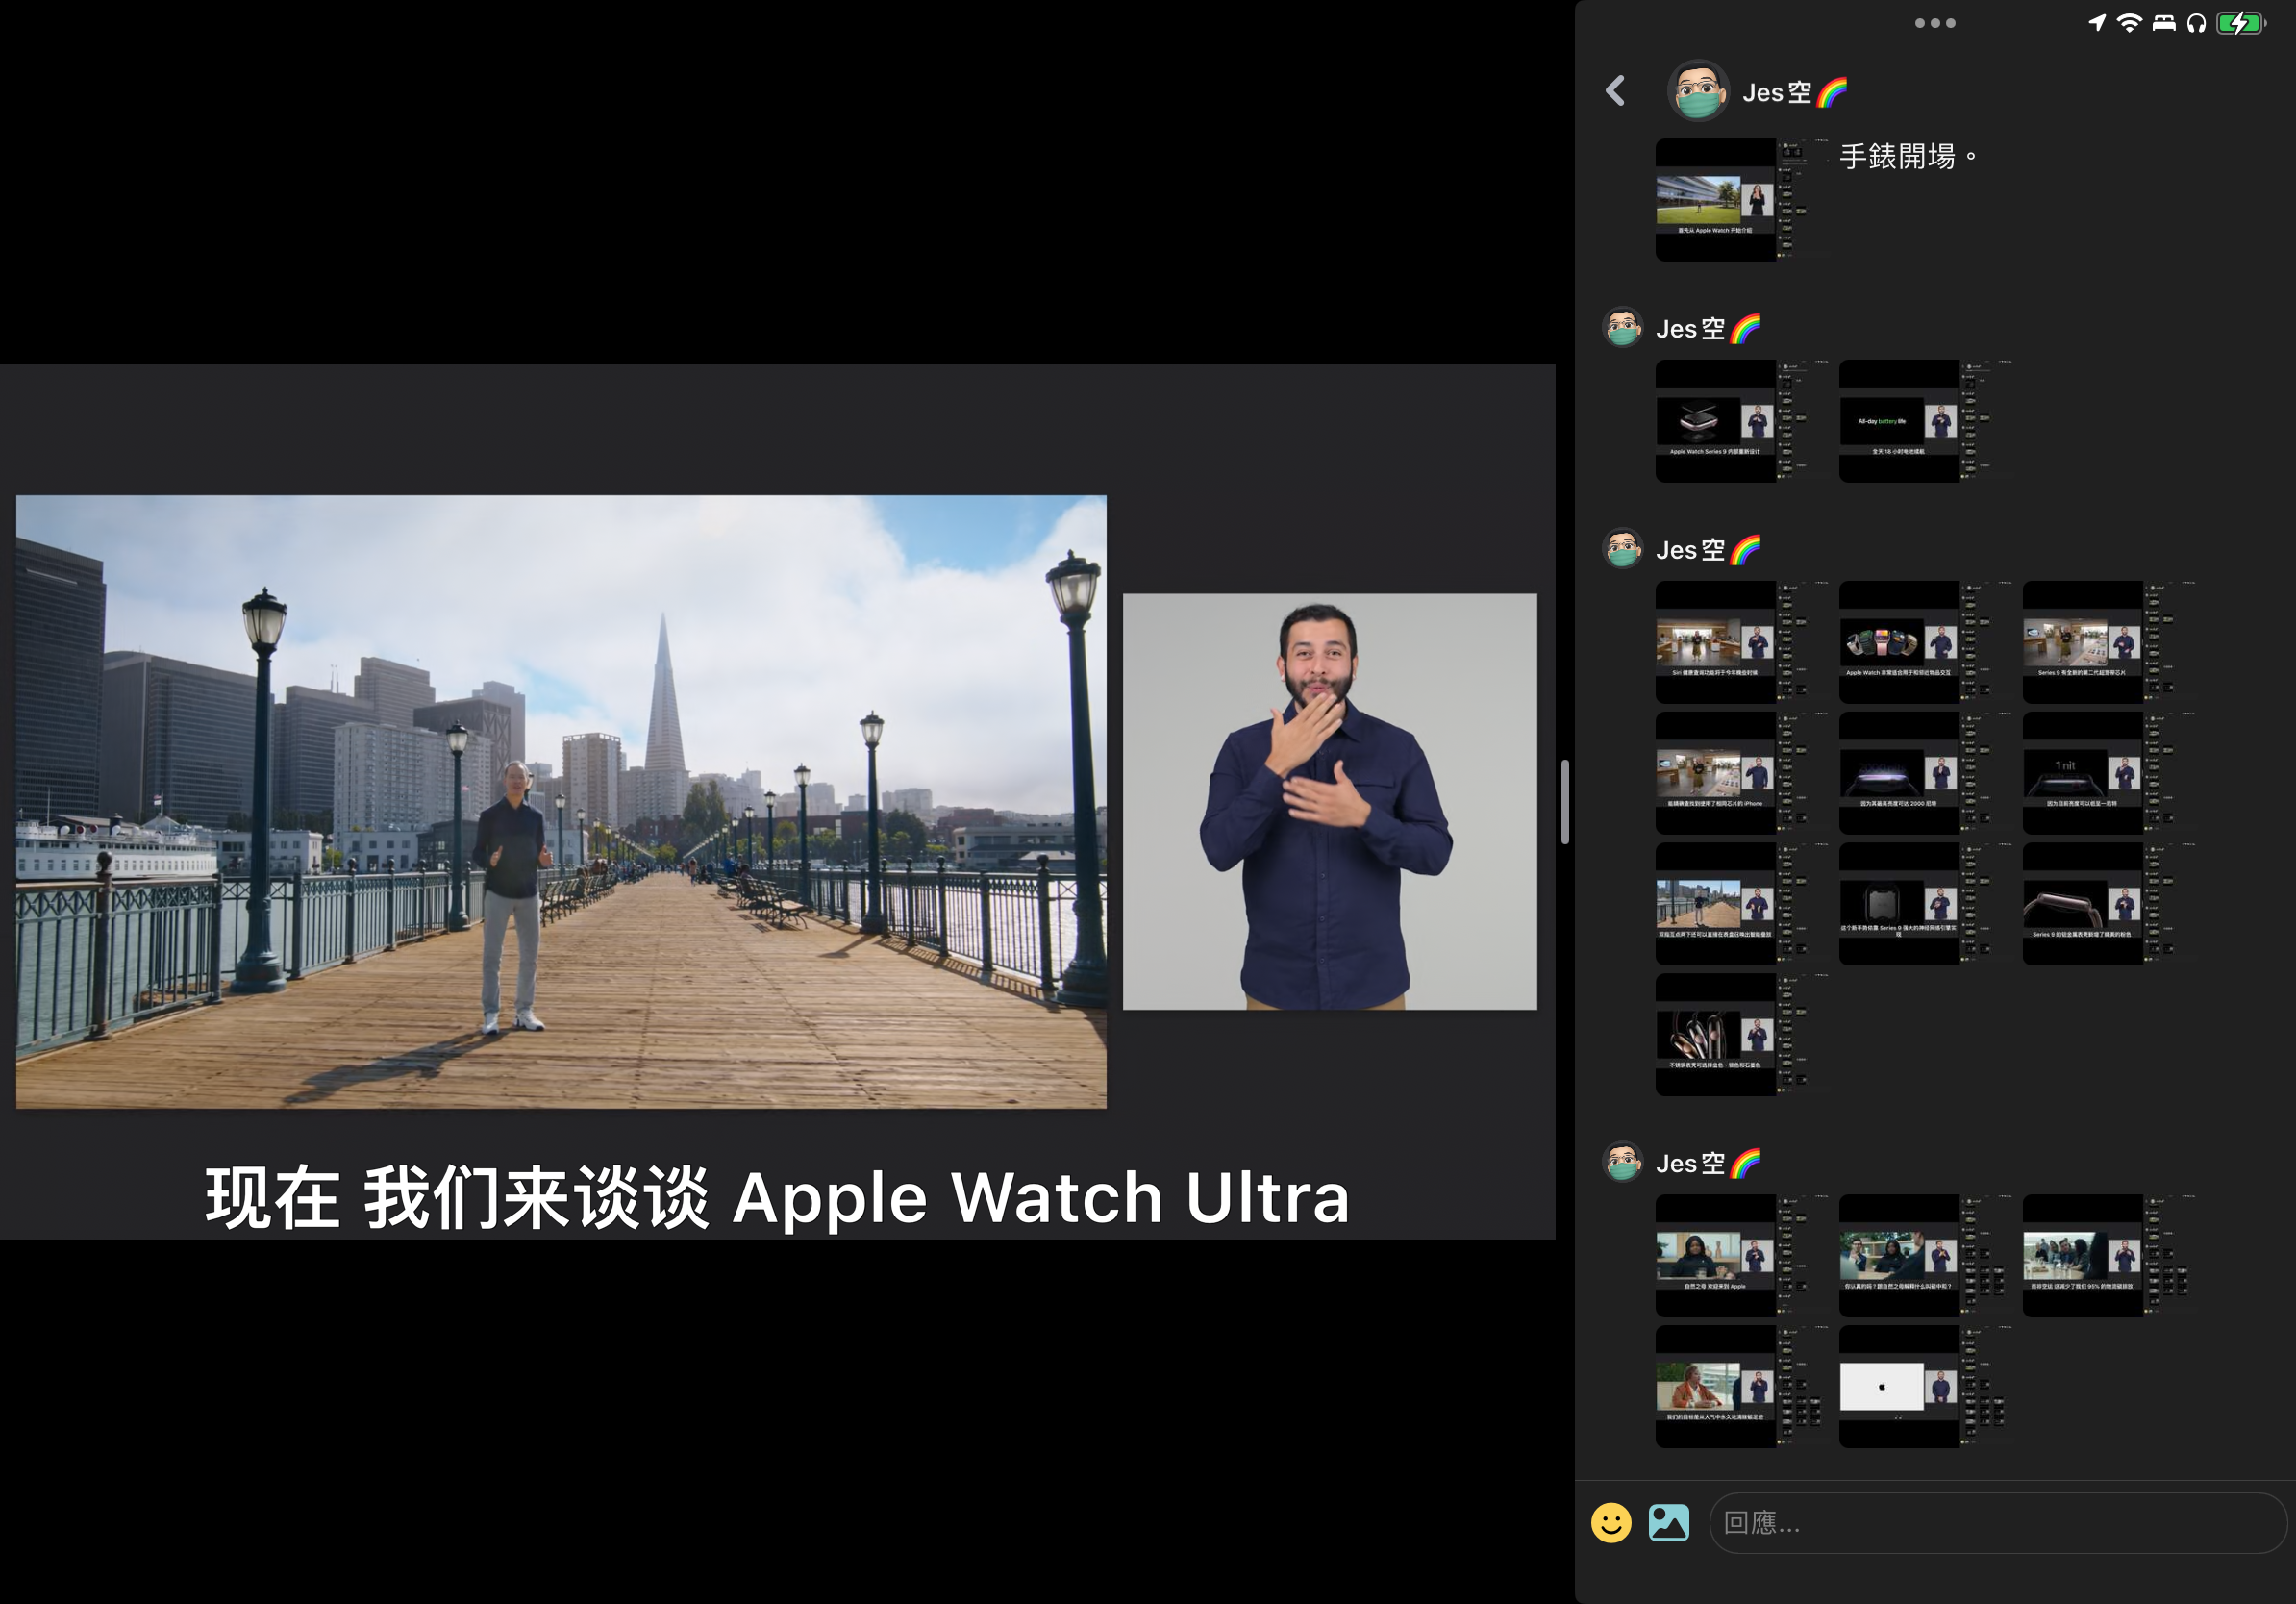The height and width of the screenshot is (1604, 2296).
Task: Open the Series 9 ultra wideband chip thumbnail
Action: click(2112, 642)
